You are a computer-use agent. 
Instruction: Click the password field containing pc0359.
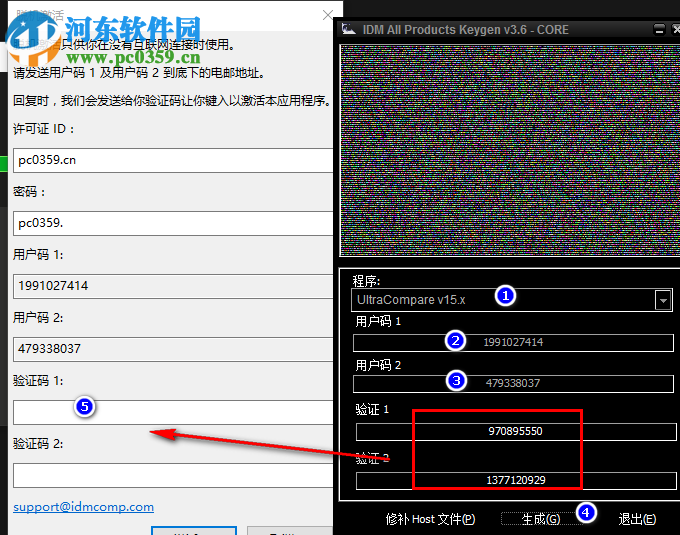(173, 223)
